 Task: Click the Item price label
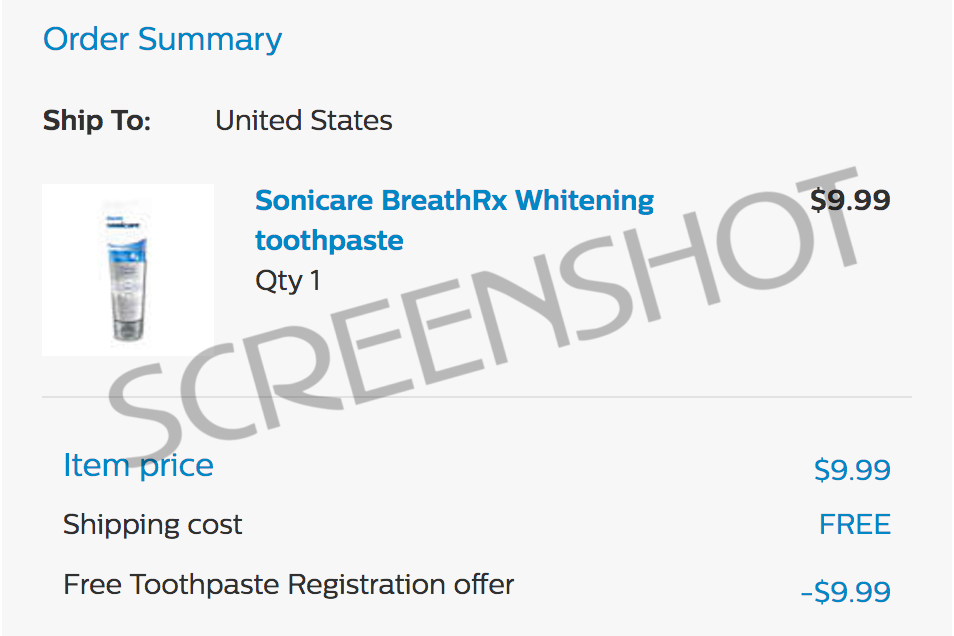click(138, 466)
